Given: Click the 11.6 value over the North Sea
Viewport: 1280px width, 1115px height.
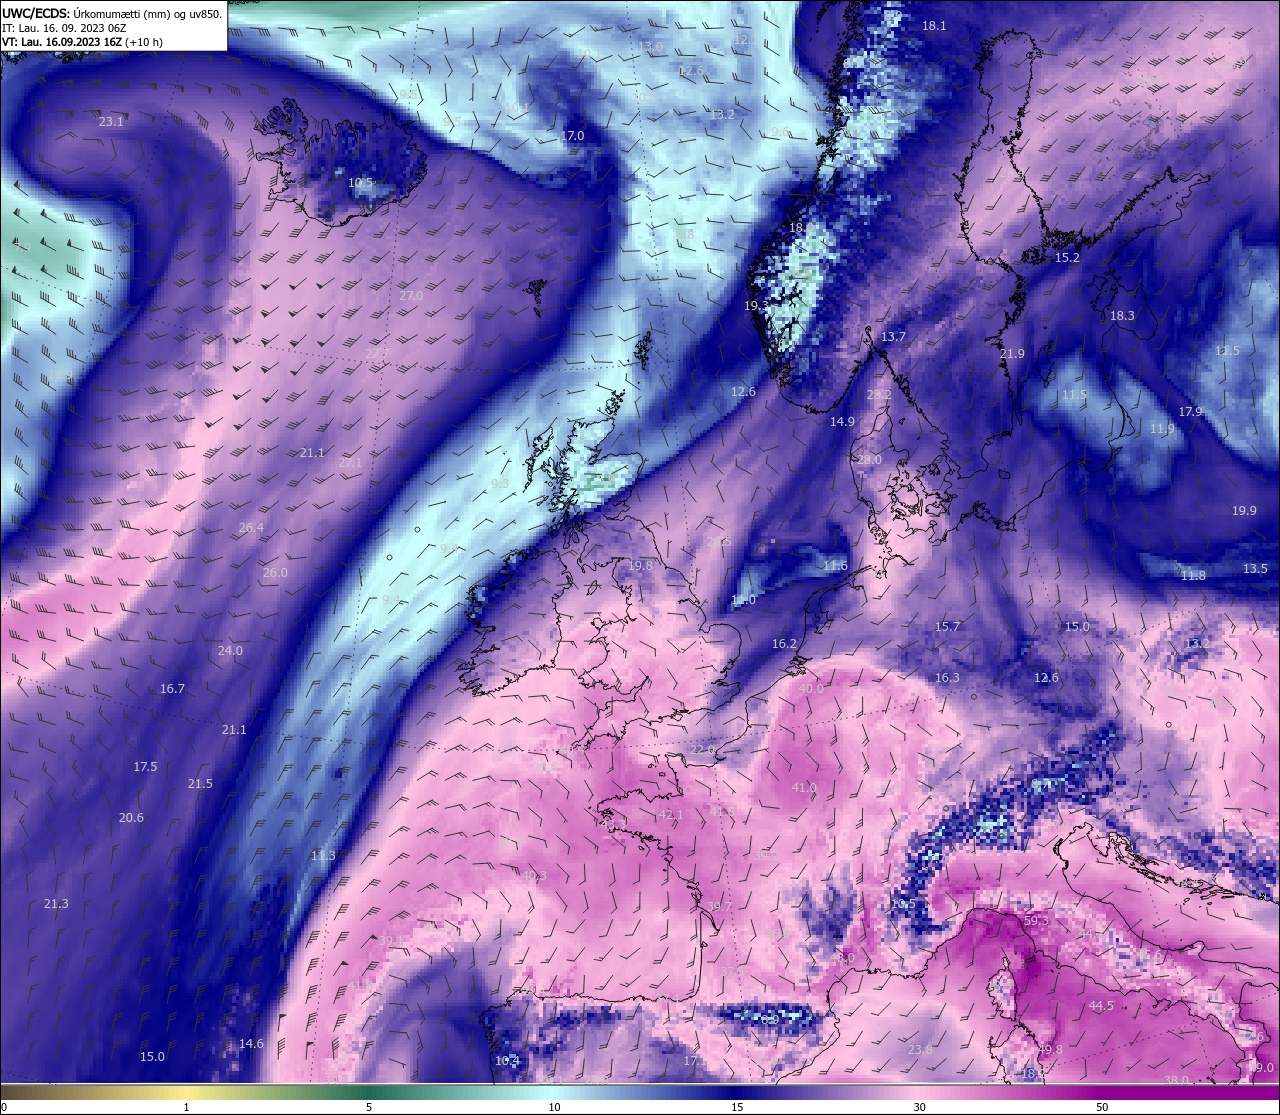Looking at the screenshot, I should 835,566.
